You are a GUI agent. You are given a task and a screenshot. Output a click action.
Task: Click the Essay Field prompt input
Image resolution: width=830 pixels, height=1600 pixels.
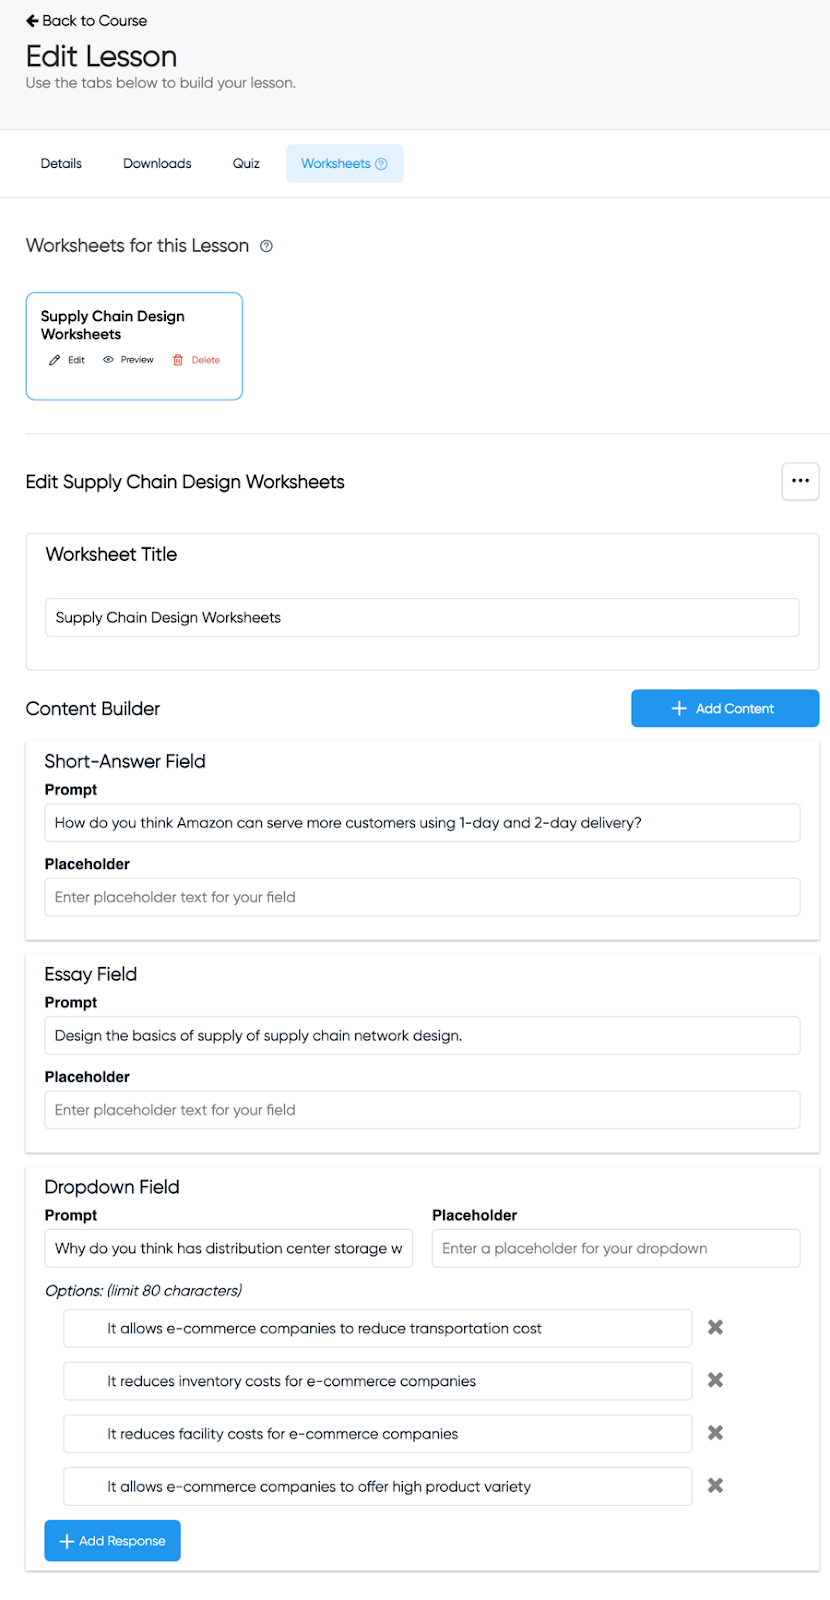pos(422,1036)
